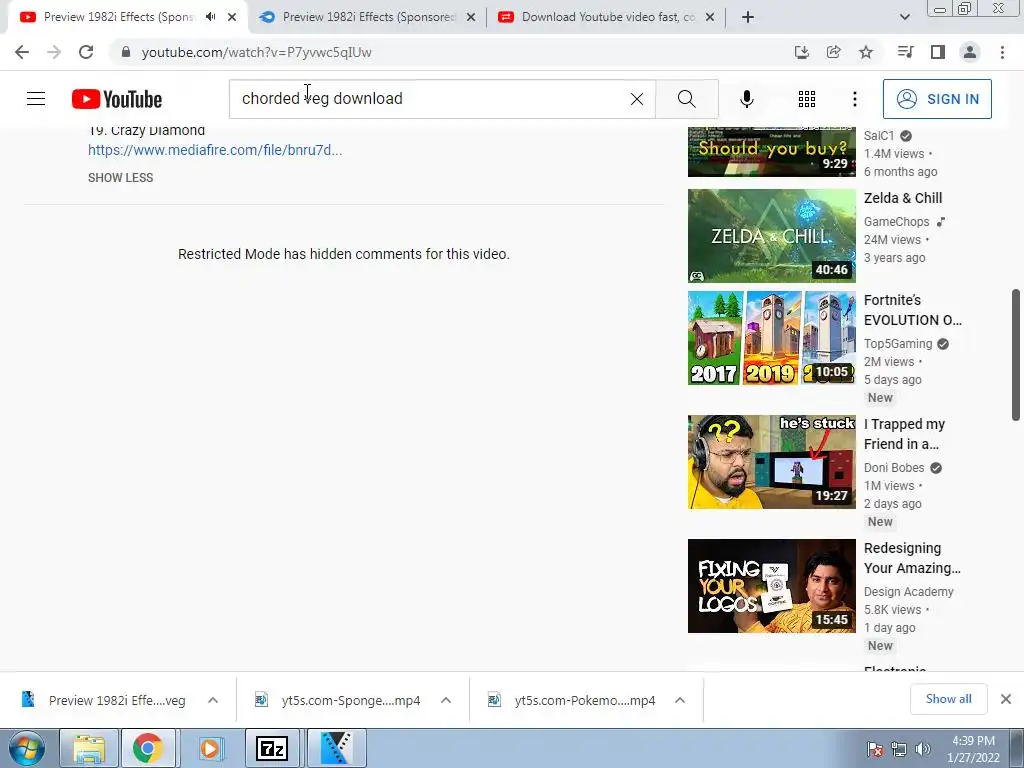This screenshot has width=1024, height=768.
Task: Open a new tab with the plus button
Action: pyautogui.click(x=748, y=18)
